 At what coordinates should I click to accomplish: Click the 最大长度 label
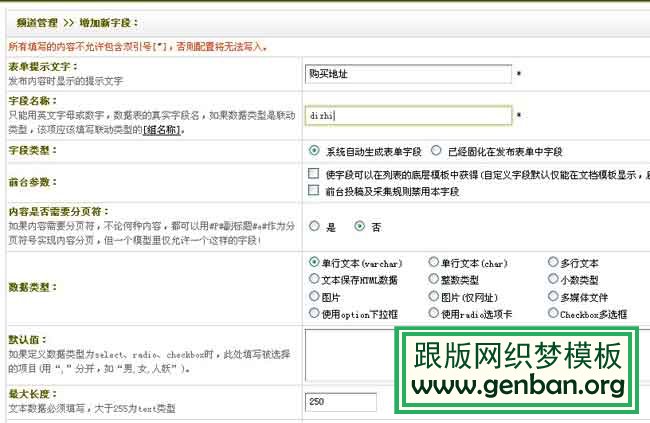tap(32, 394)
